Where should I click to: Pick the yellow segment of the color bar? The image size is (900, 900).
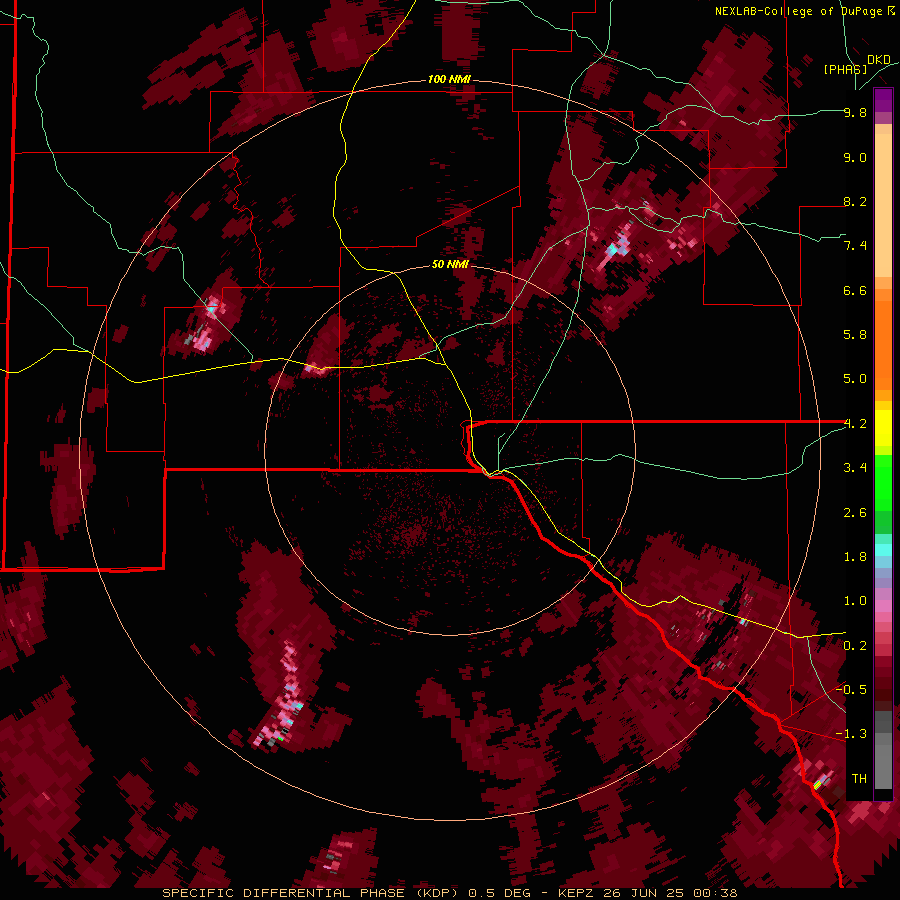(883, 428)
